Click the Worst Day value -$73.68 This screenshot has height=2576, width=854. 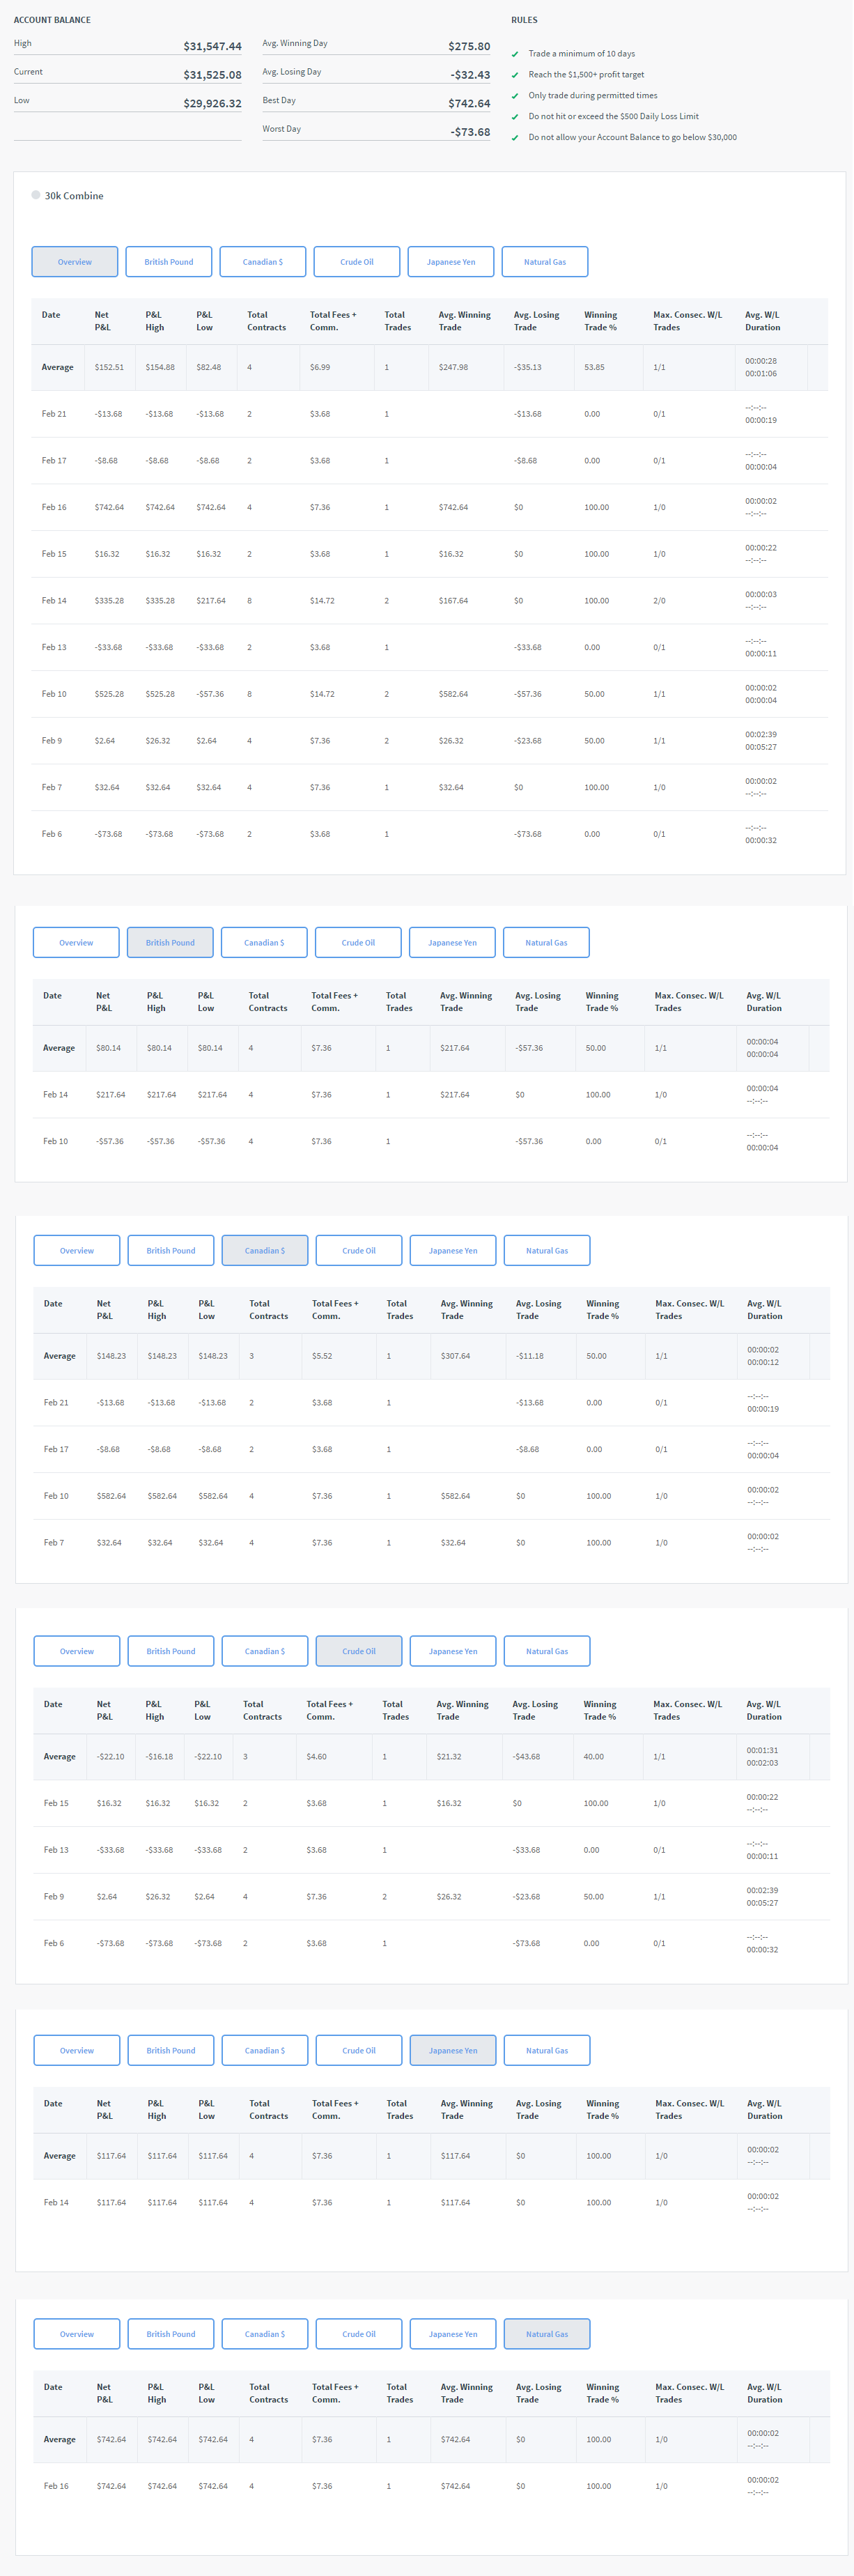click(469, 132)
